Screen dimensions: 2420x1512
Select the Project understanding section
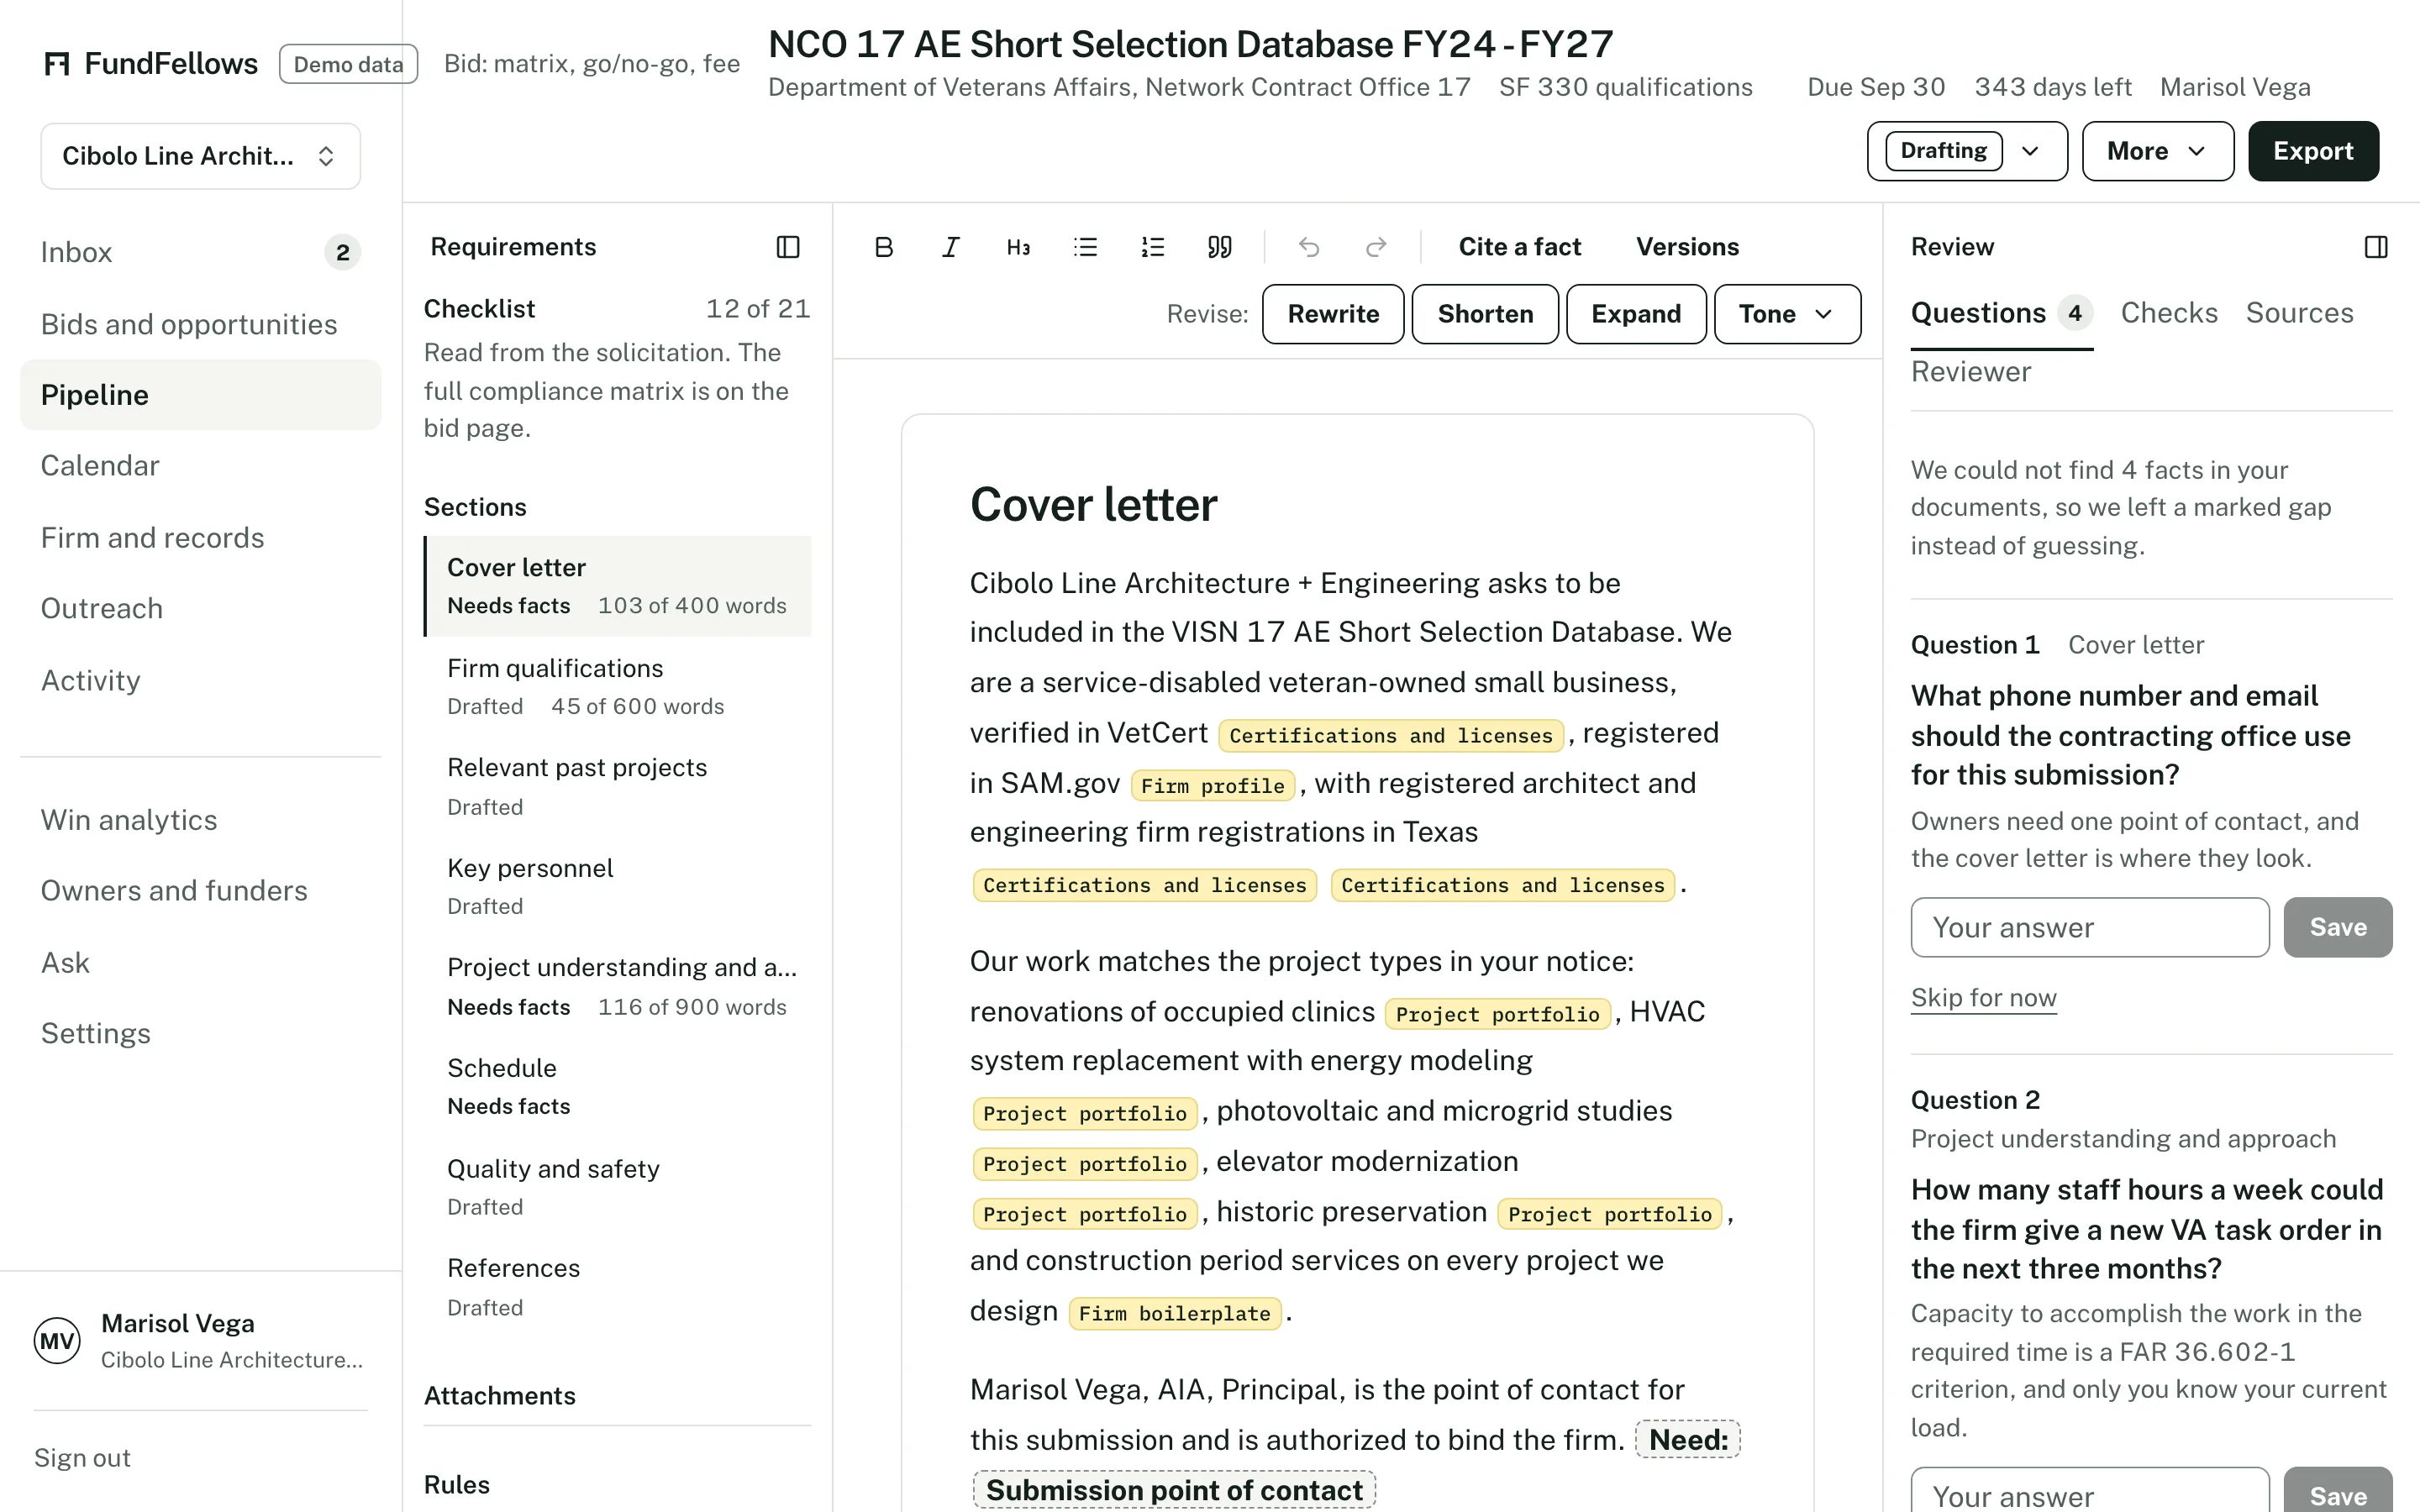tap(618, 987)
